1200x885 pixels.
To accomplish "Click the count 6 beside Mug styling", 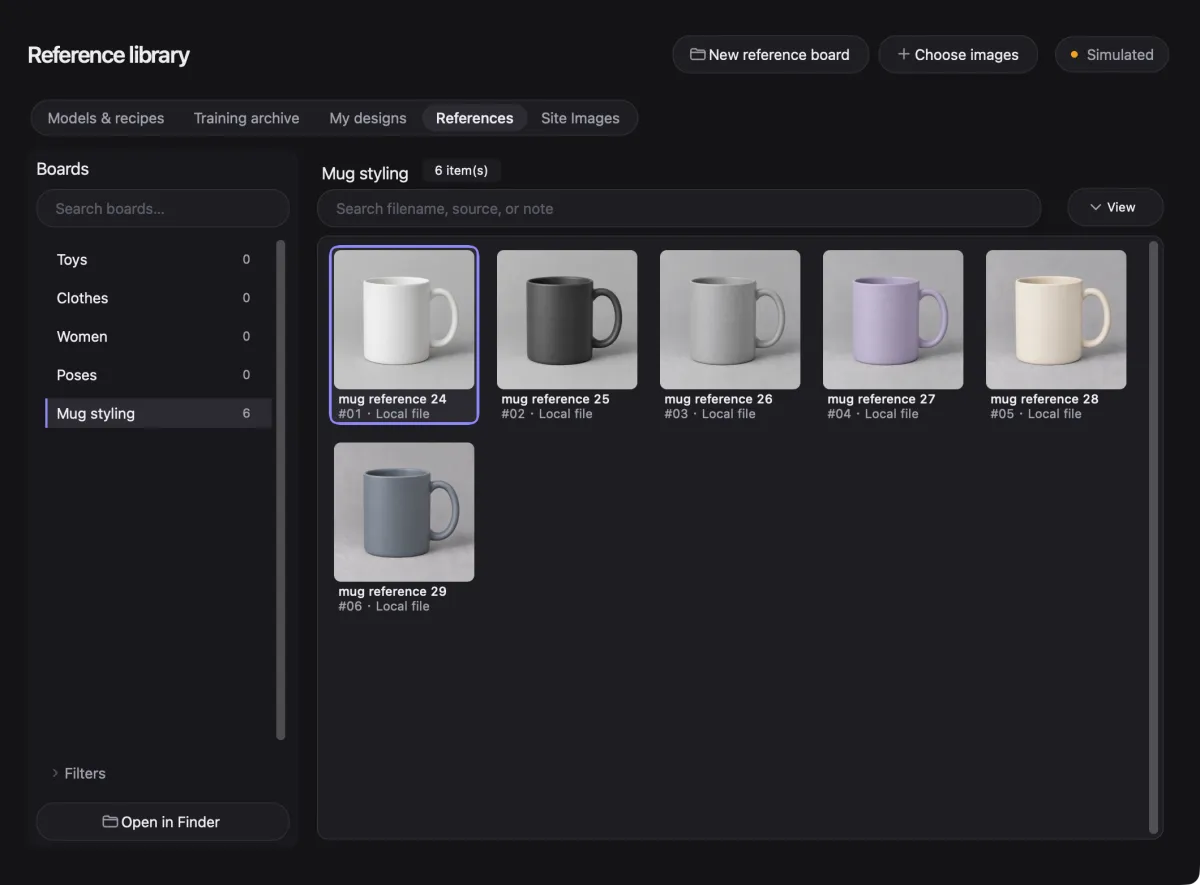I will pyautogui.click(x=246, y=414).
